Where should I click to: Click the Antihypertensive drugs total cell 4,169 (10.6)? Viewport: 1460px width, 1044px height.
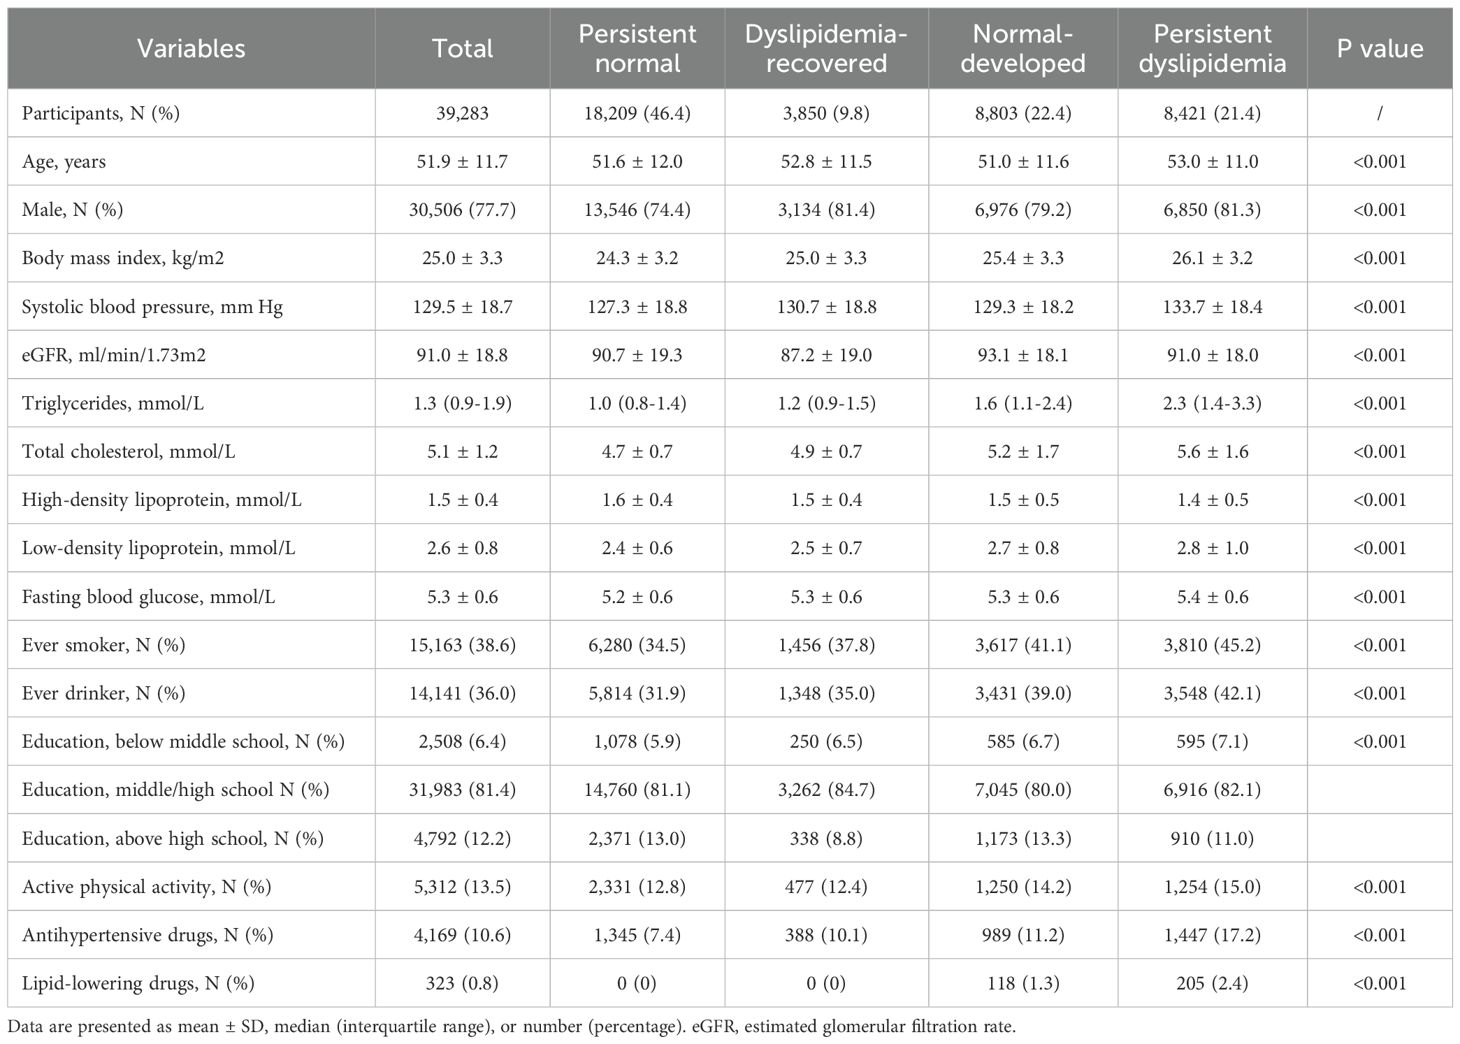coord(462,935)
